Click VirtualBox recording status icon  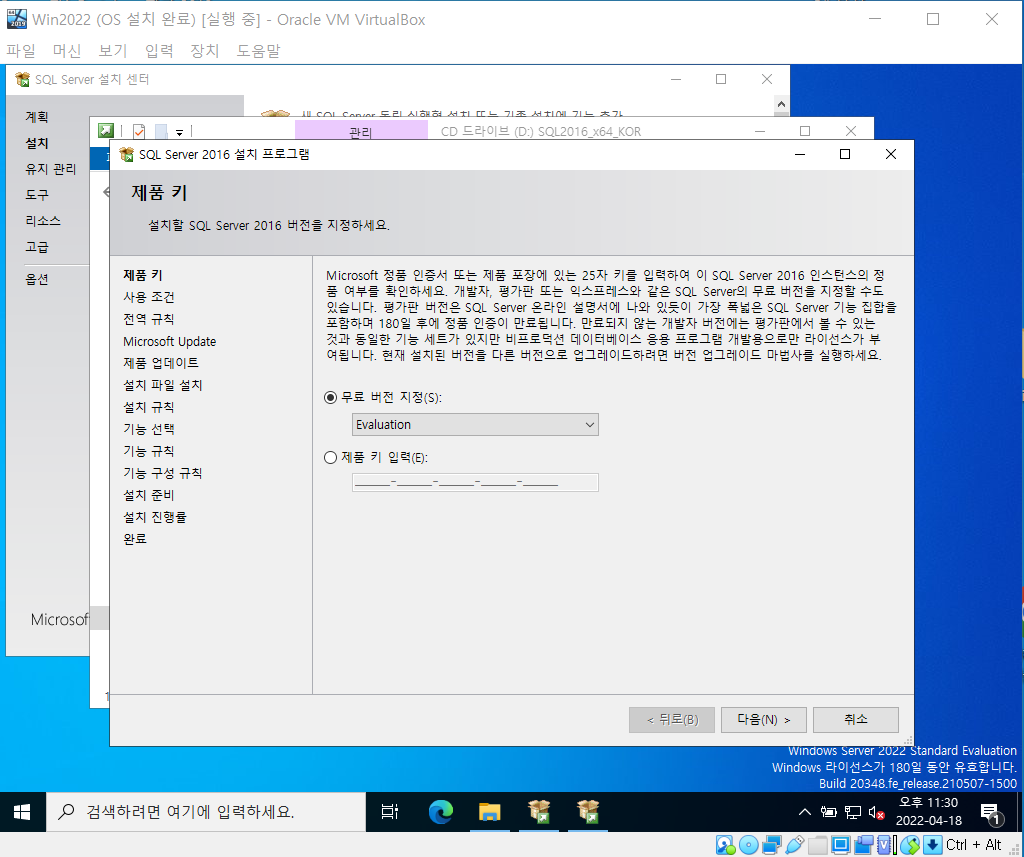point(863,845)
